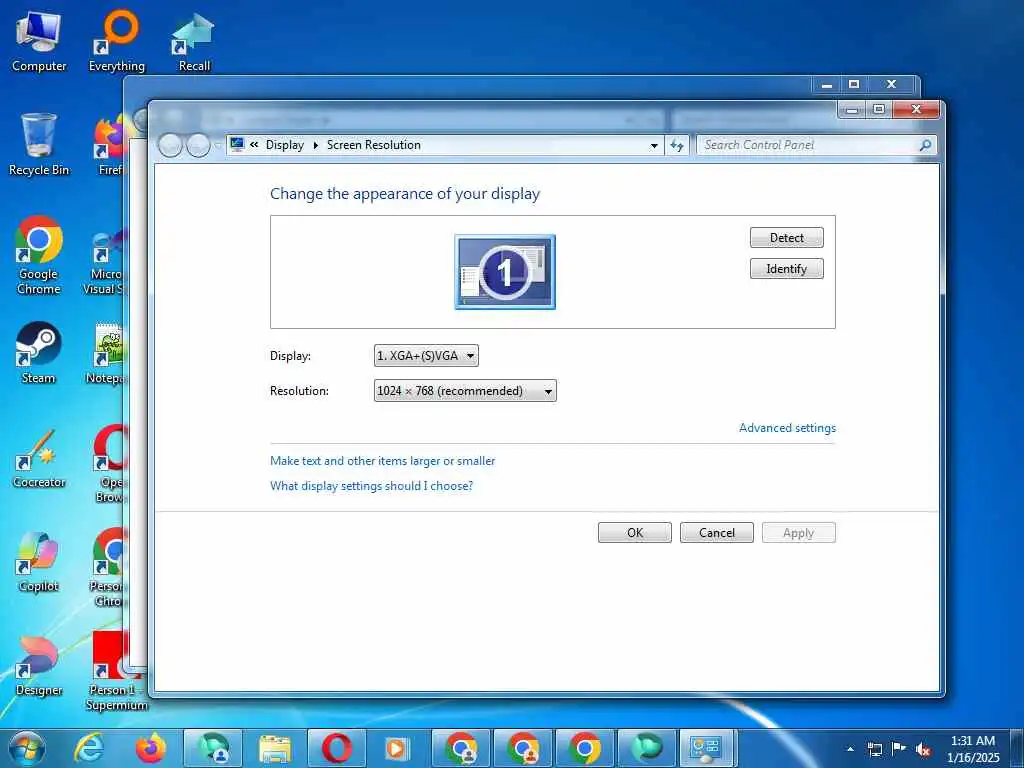Confirm settings with the OK button
The height and width of the screenshot is (768, 1024).
click(x=635, y=532)
